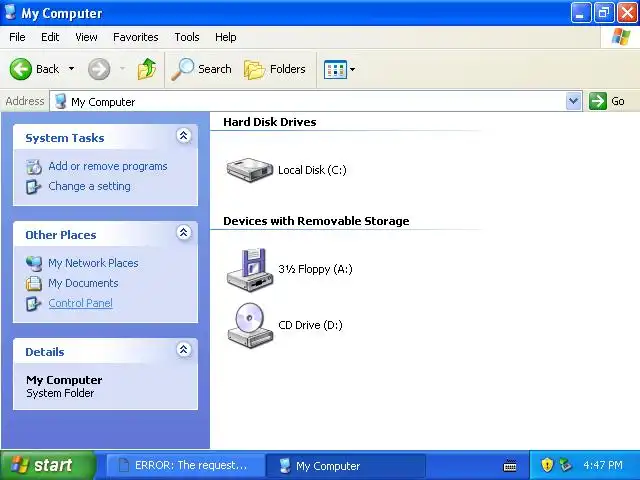Open the Search magnifier tool
640x480 pixels.
point(201,69)
